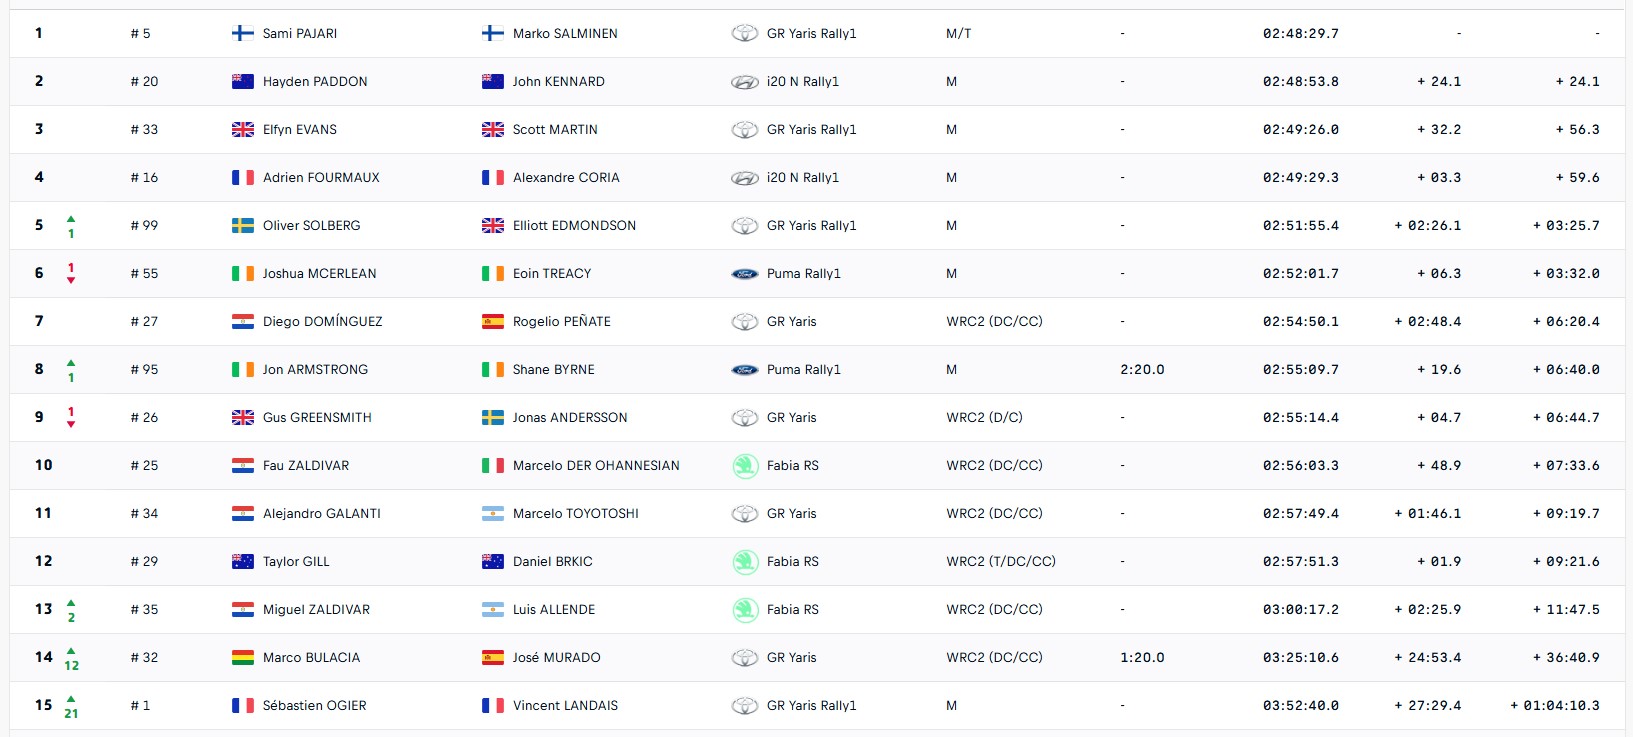Image resolution: width=1633 pixels, height=737 pixels.
Task: Click WRC2 (T/DC/CC) eligibility text
Action: pos(1001,562)
